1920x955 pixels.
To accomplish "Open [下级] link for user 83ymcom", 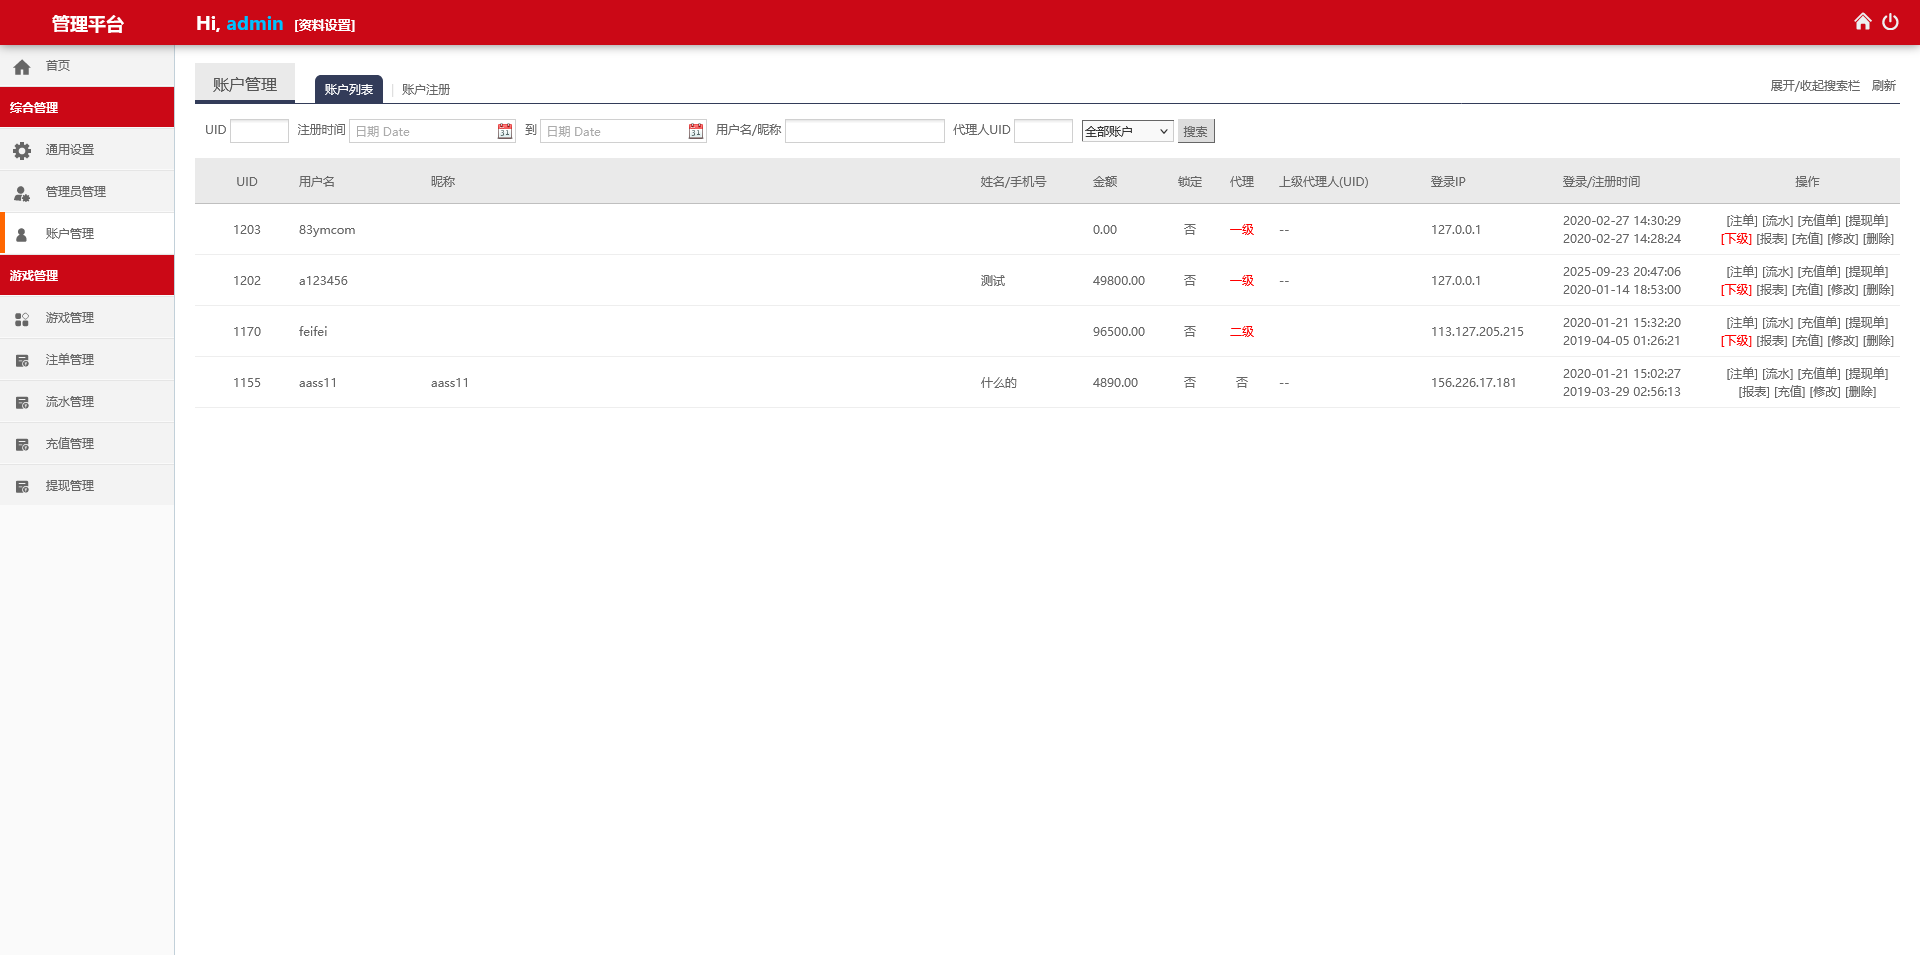I will (x=1736, y=239).
